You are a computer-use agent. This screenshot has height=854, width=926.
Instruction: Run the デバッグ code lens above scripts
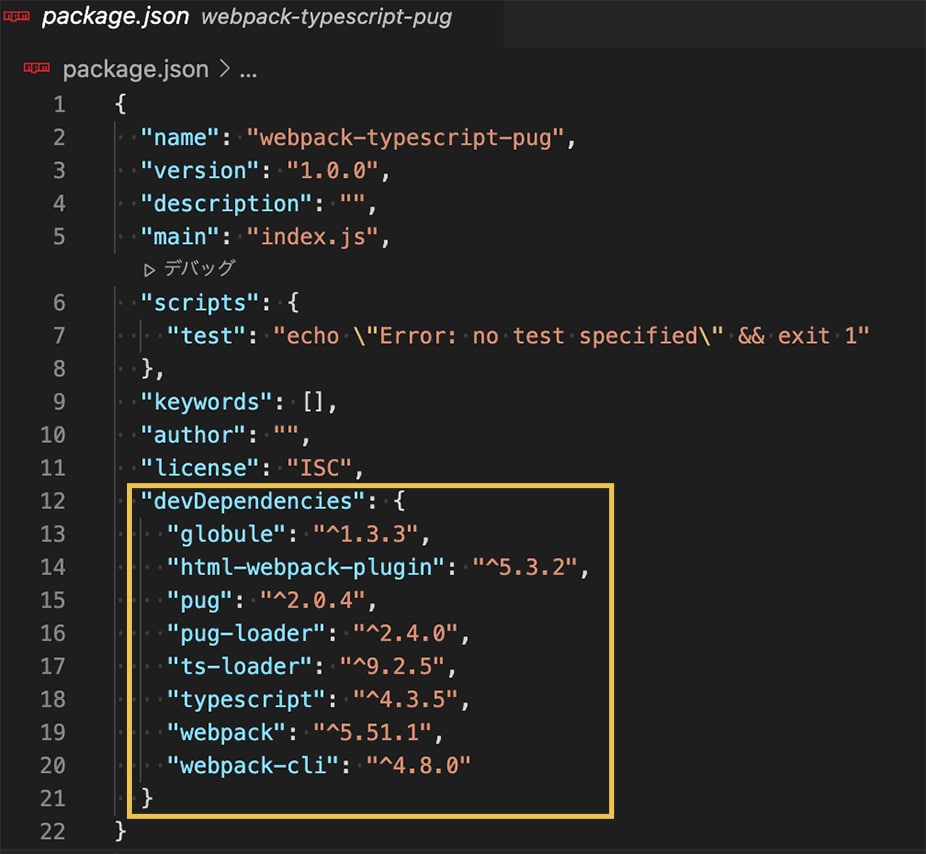point(190,269)
